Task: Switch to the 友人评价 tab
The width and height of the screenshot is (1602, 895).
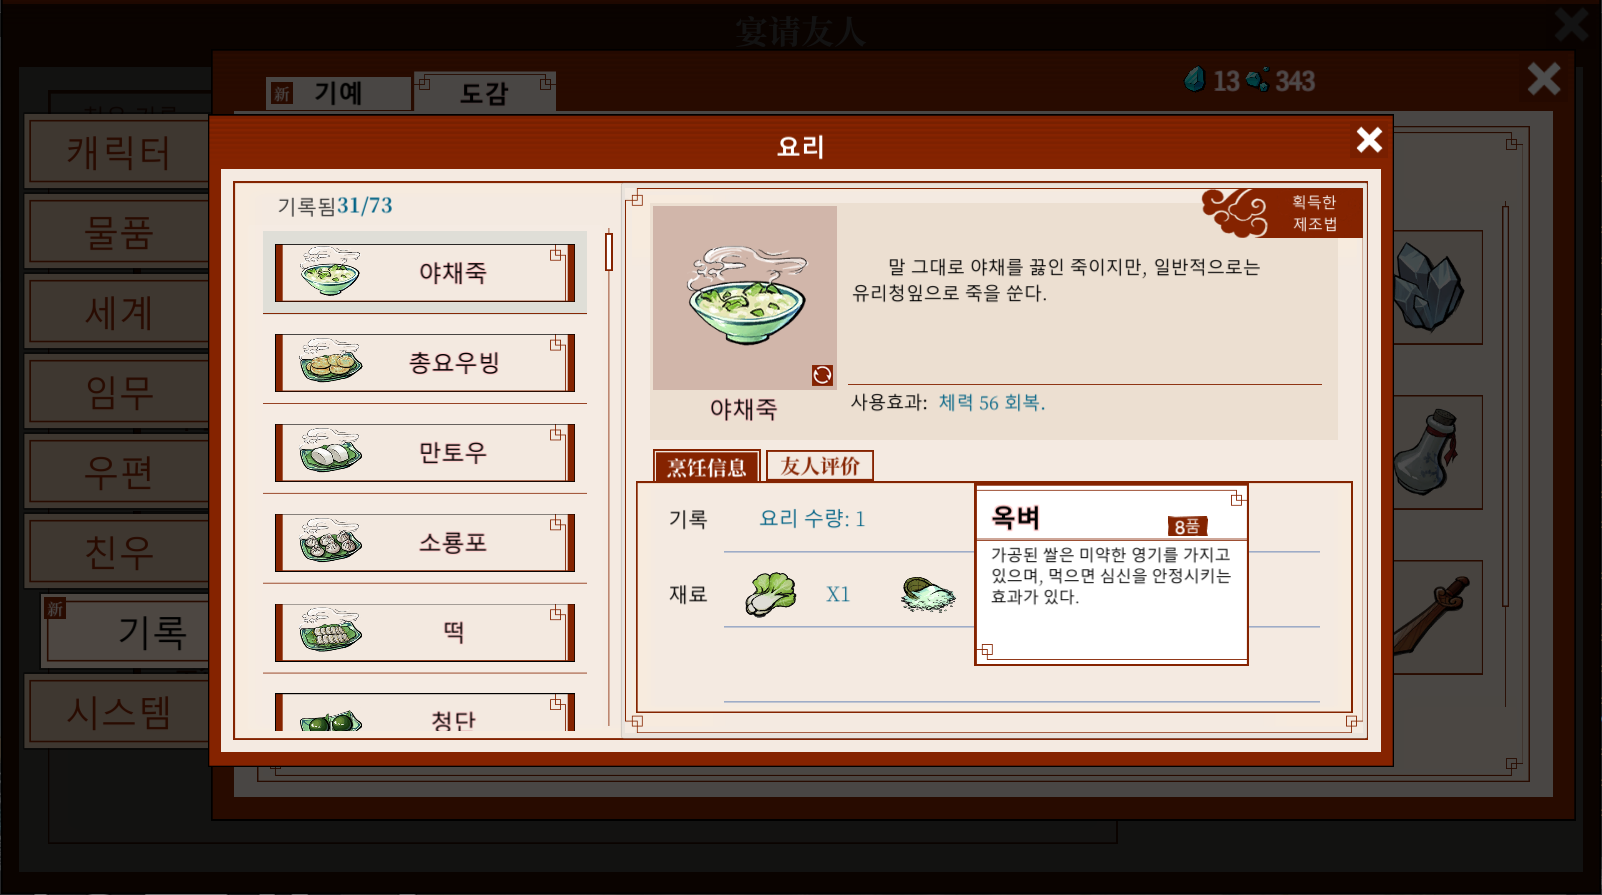Action: click(x=820, y=466)
